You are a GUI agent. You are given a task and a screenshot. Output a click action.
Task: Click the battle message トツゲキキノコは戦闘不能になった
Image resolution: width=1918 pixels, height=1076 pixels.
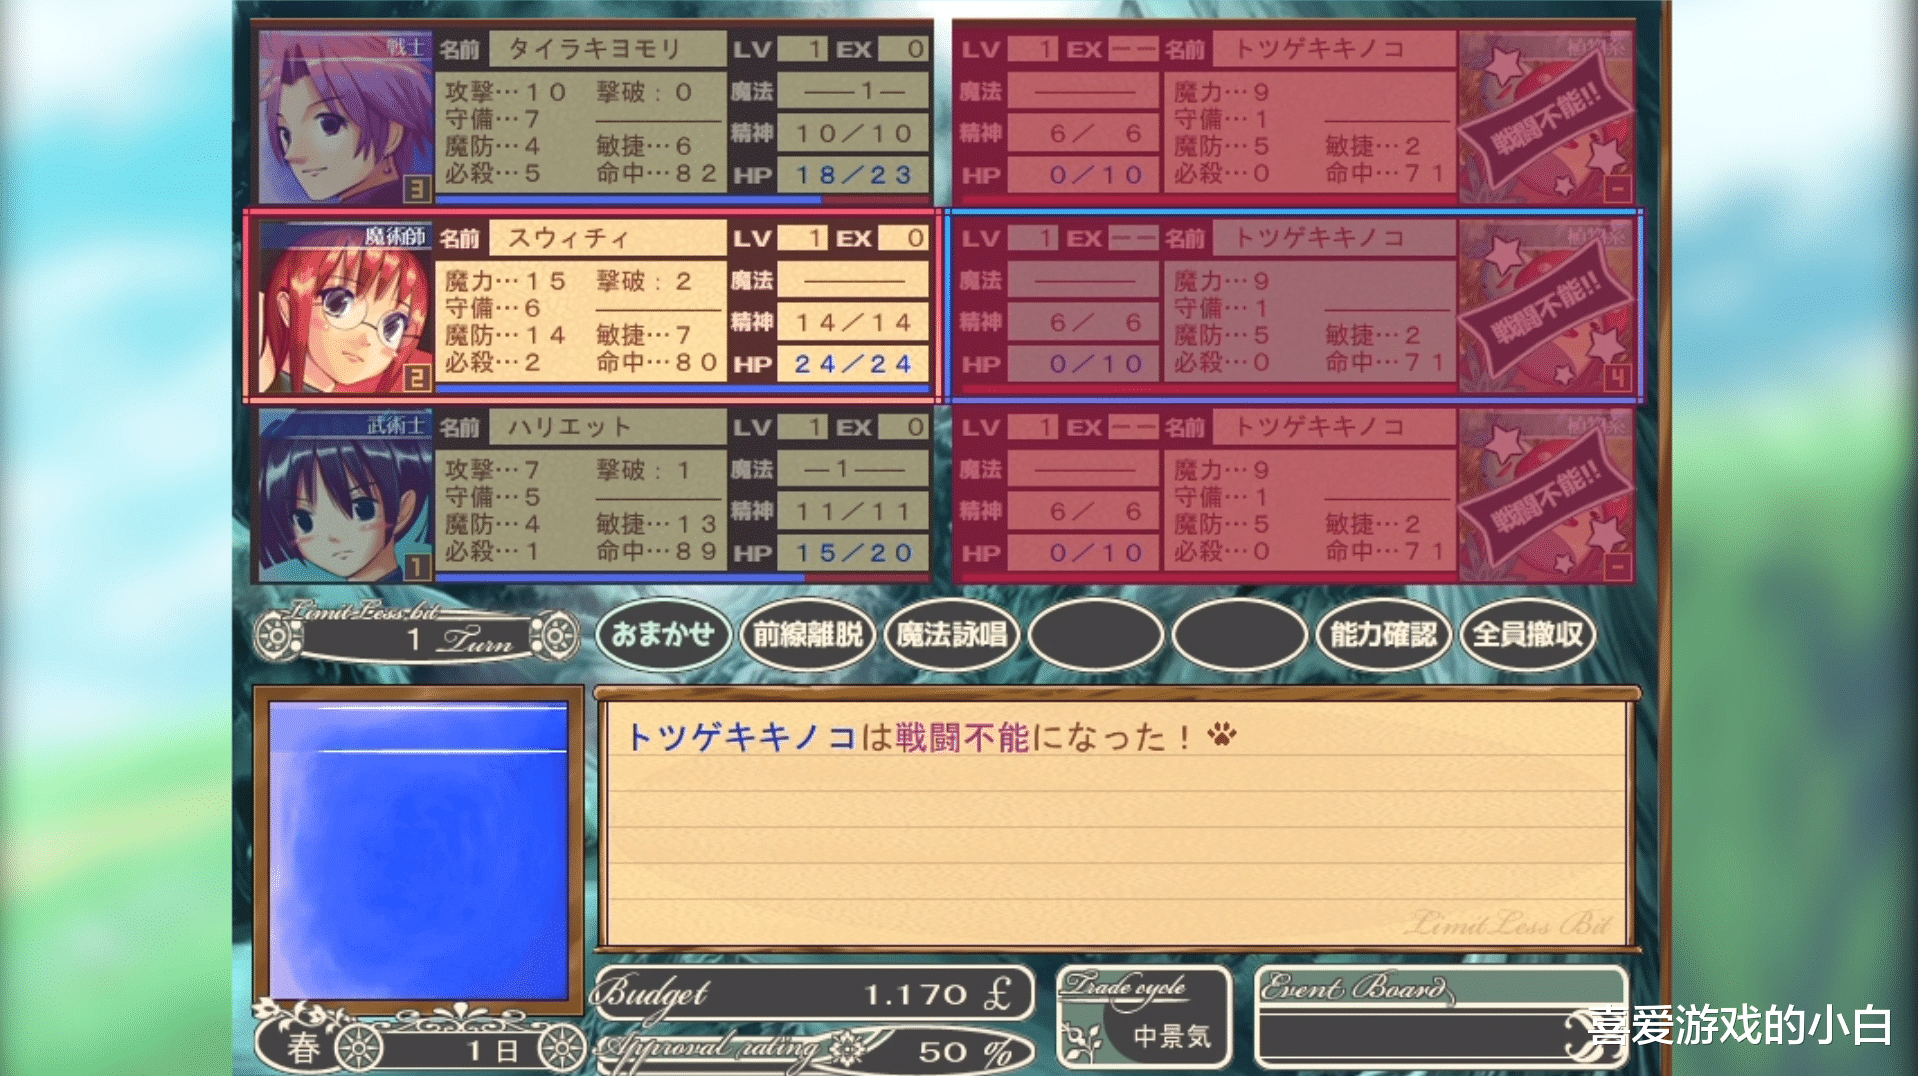908,737
